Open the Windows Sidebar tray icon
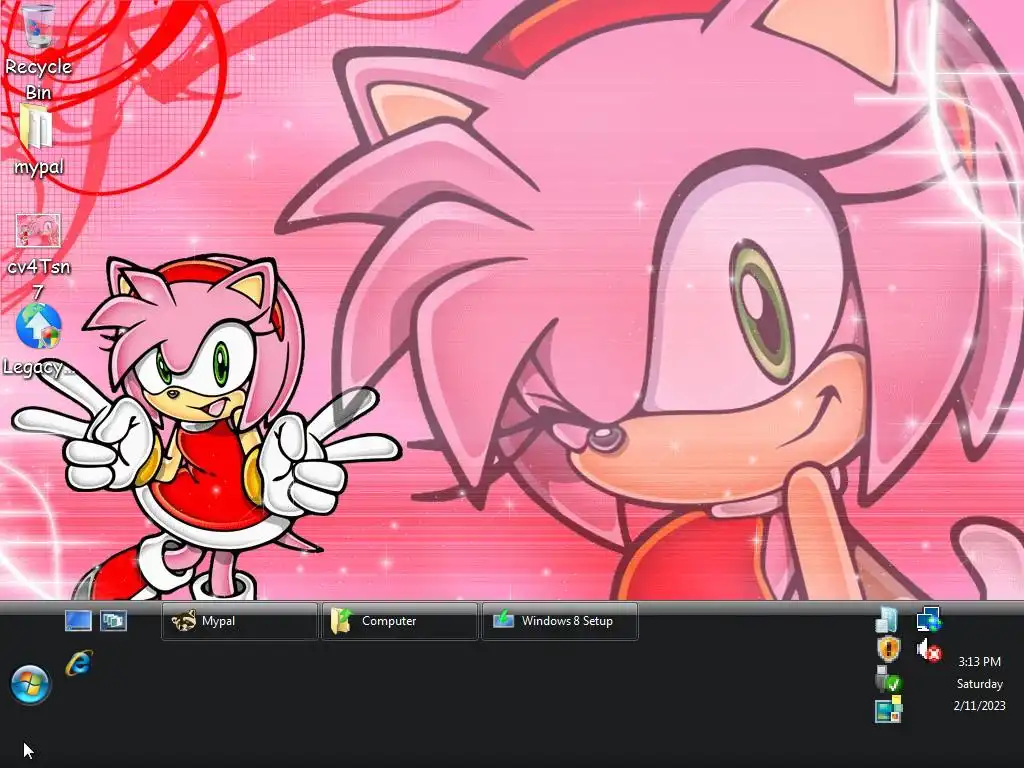The image size is (1024, 768). coord(888,709)
